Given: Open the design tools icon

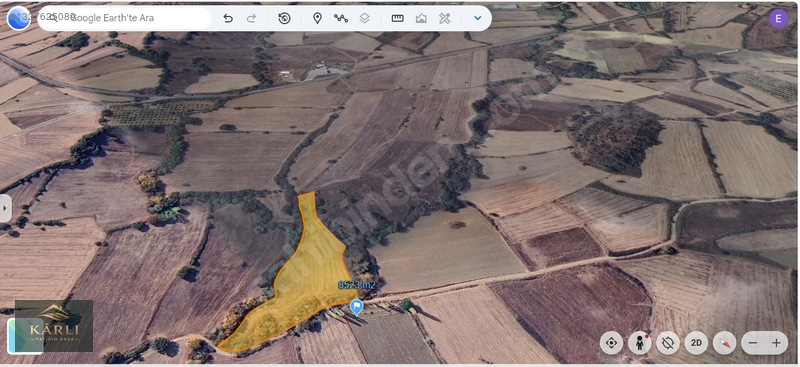Looking at the screenshot, I should point(444,18).
